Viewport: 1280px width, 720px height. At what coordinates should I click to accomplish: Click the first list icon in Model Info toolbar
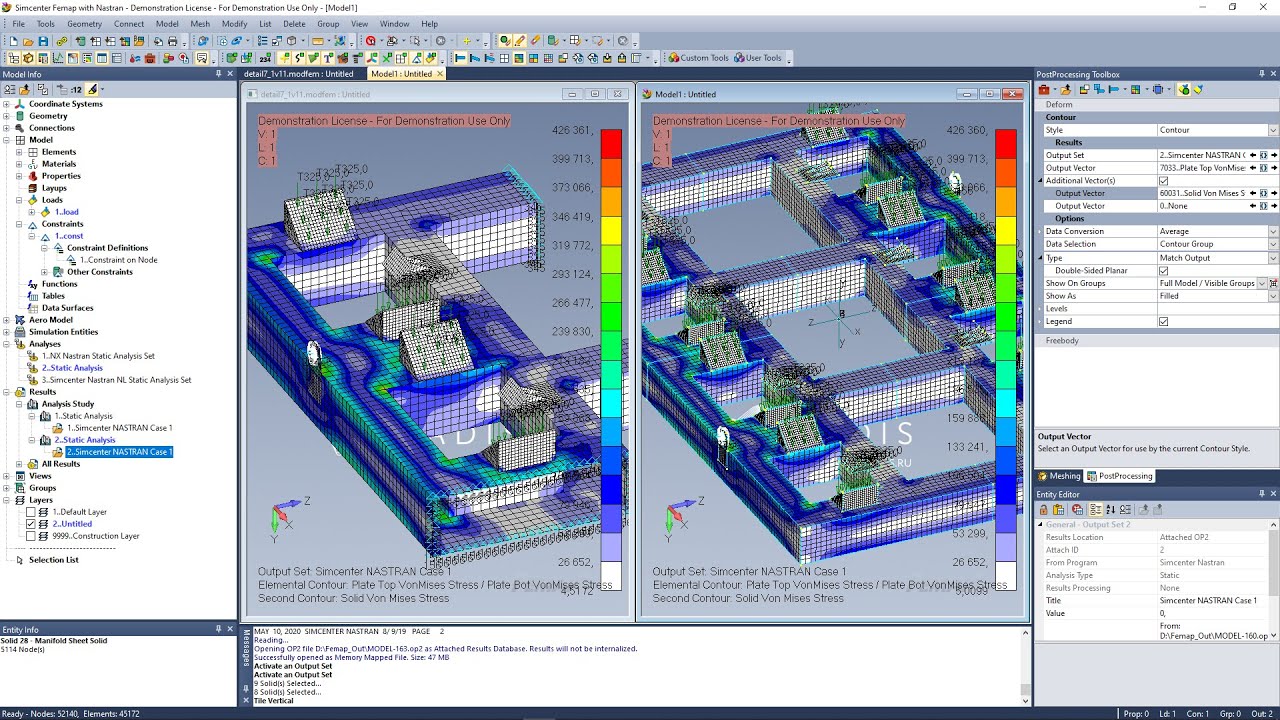pyautogui.click(x=10, y=90)
